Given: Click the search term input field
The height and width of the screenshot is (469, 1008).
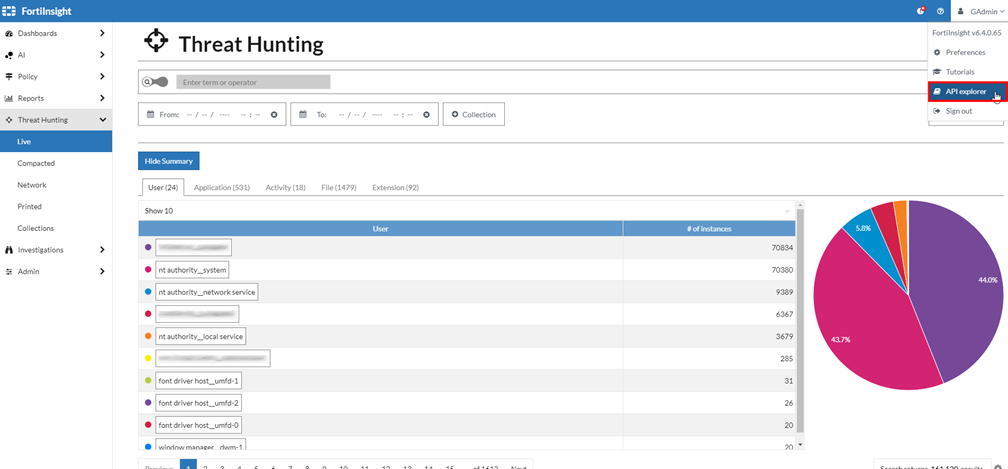Looking at the screenshot, I should coord(253,82).
